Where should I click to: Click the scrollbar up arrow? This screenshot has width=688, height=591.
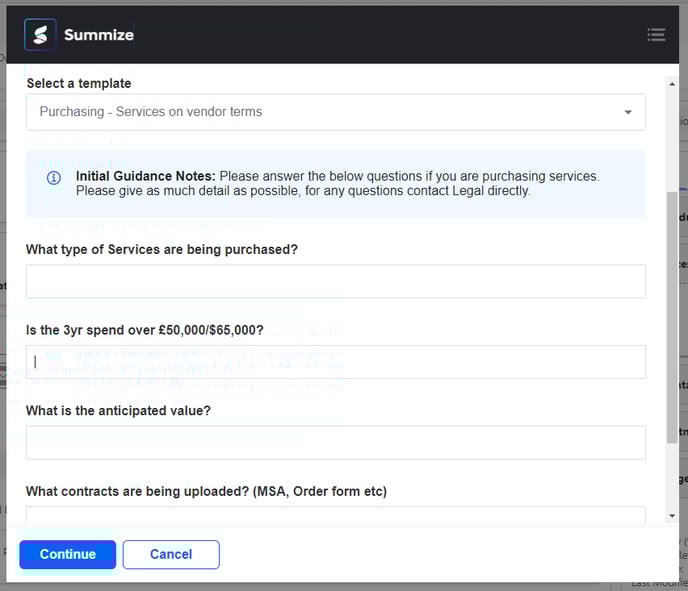pos(672,82)
